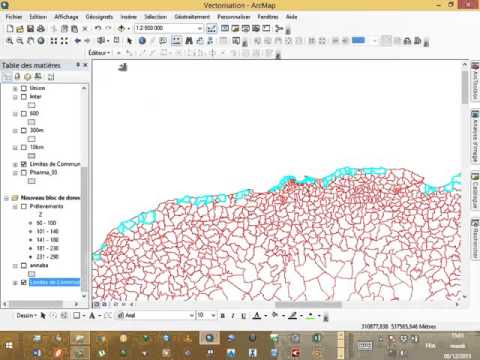The width and height of the screenshot is (480, 360).
Task: Select the highlighted Limites de Commun layer
Action: tap(54, 282)
